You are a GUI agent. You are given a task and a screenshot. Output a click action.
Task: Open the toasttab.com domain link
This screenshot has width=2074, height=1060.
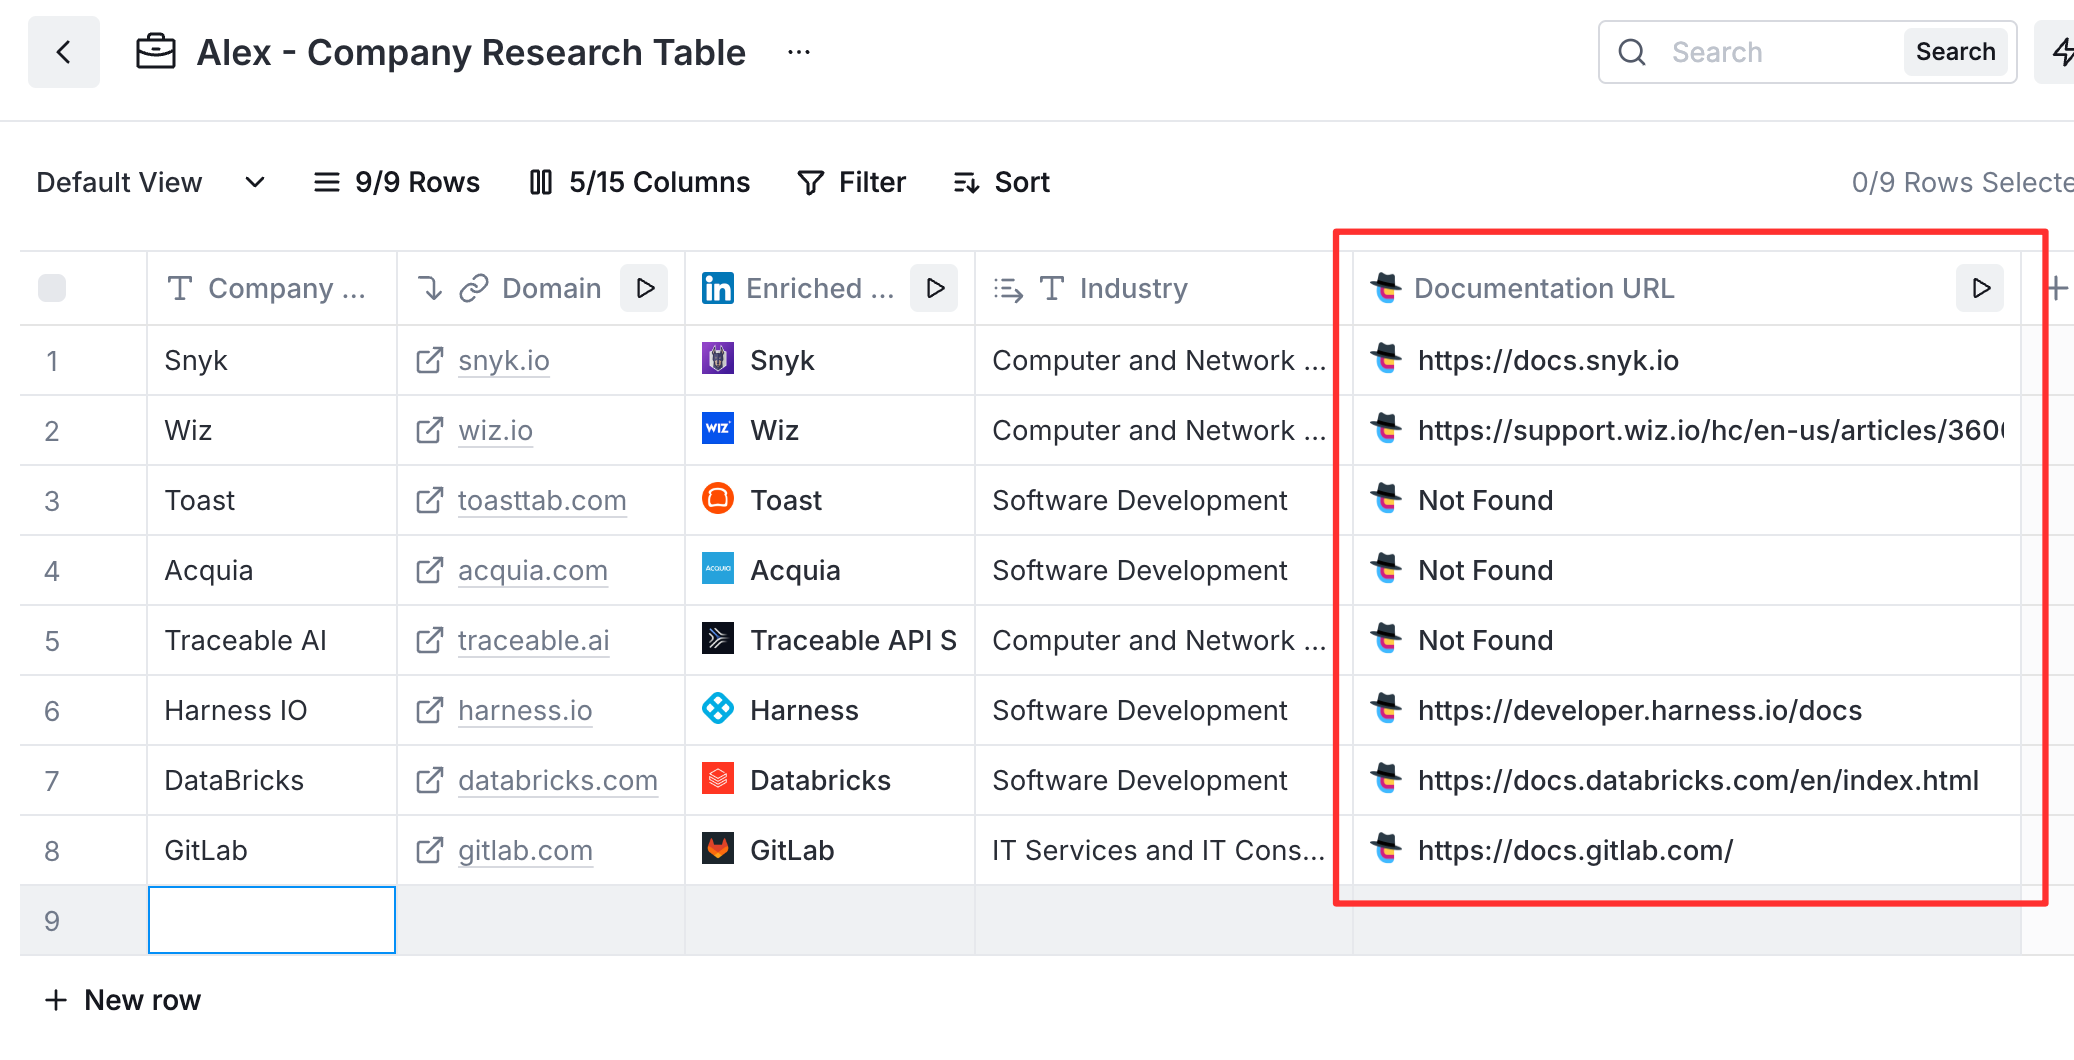tap(542, 500)
